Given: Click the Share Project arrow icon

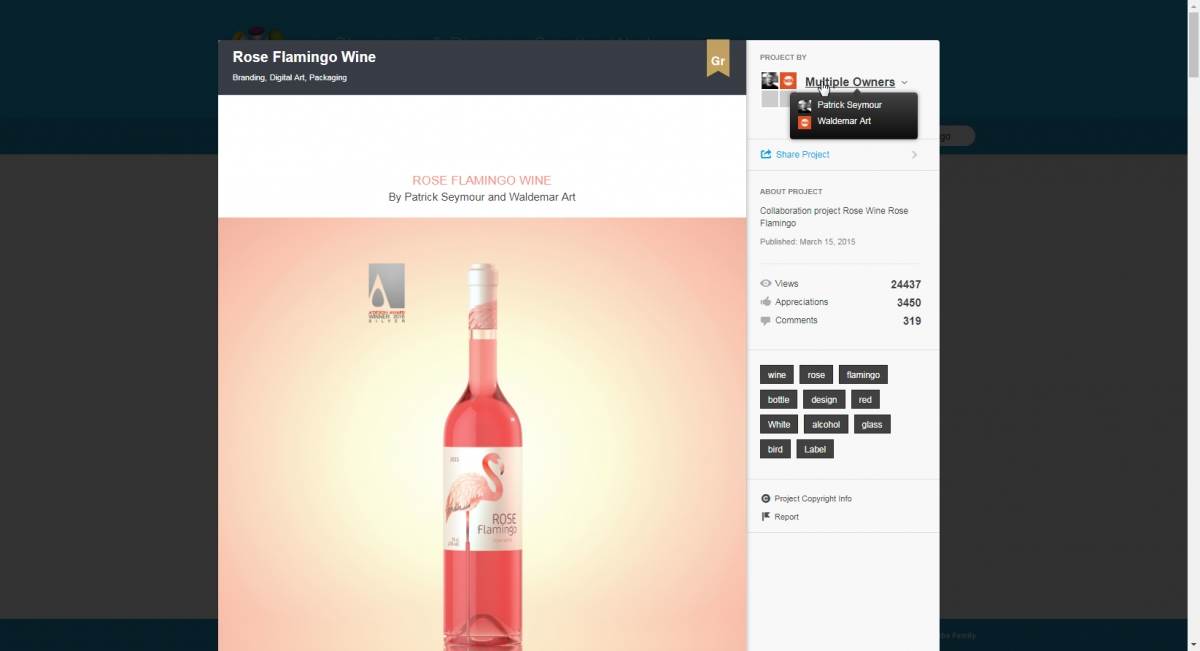Looking at the screenshot, I should pos(766,155).
